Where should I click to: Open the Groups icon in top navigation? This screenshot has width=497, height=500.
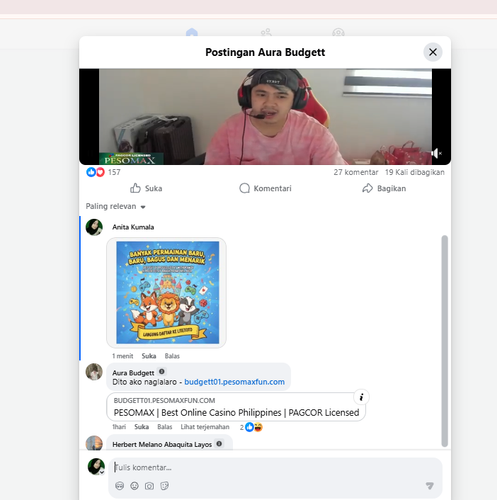[x=338, y=33]
